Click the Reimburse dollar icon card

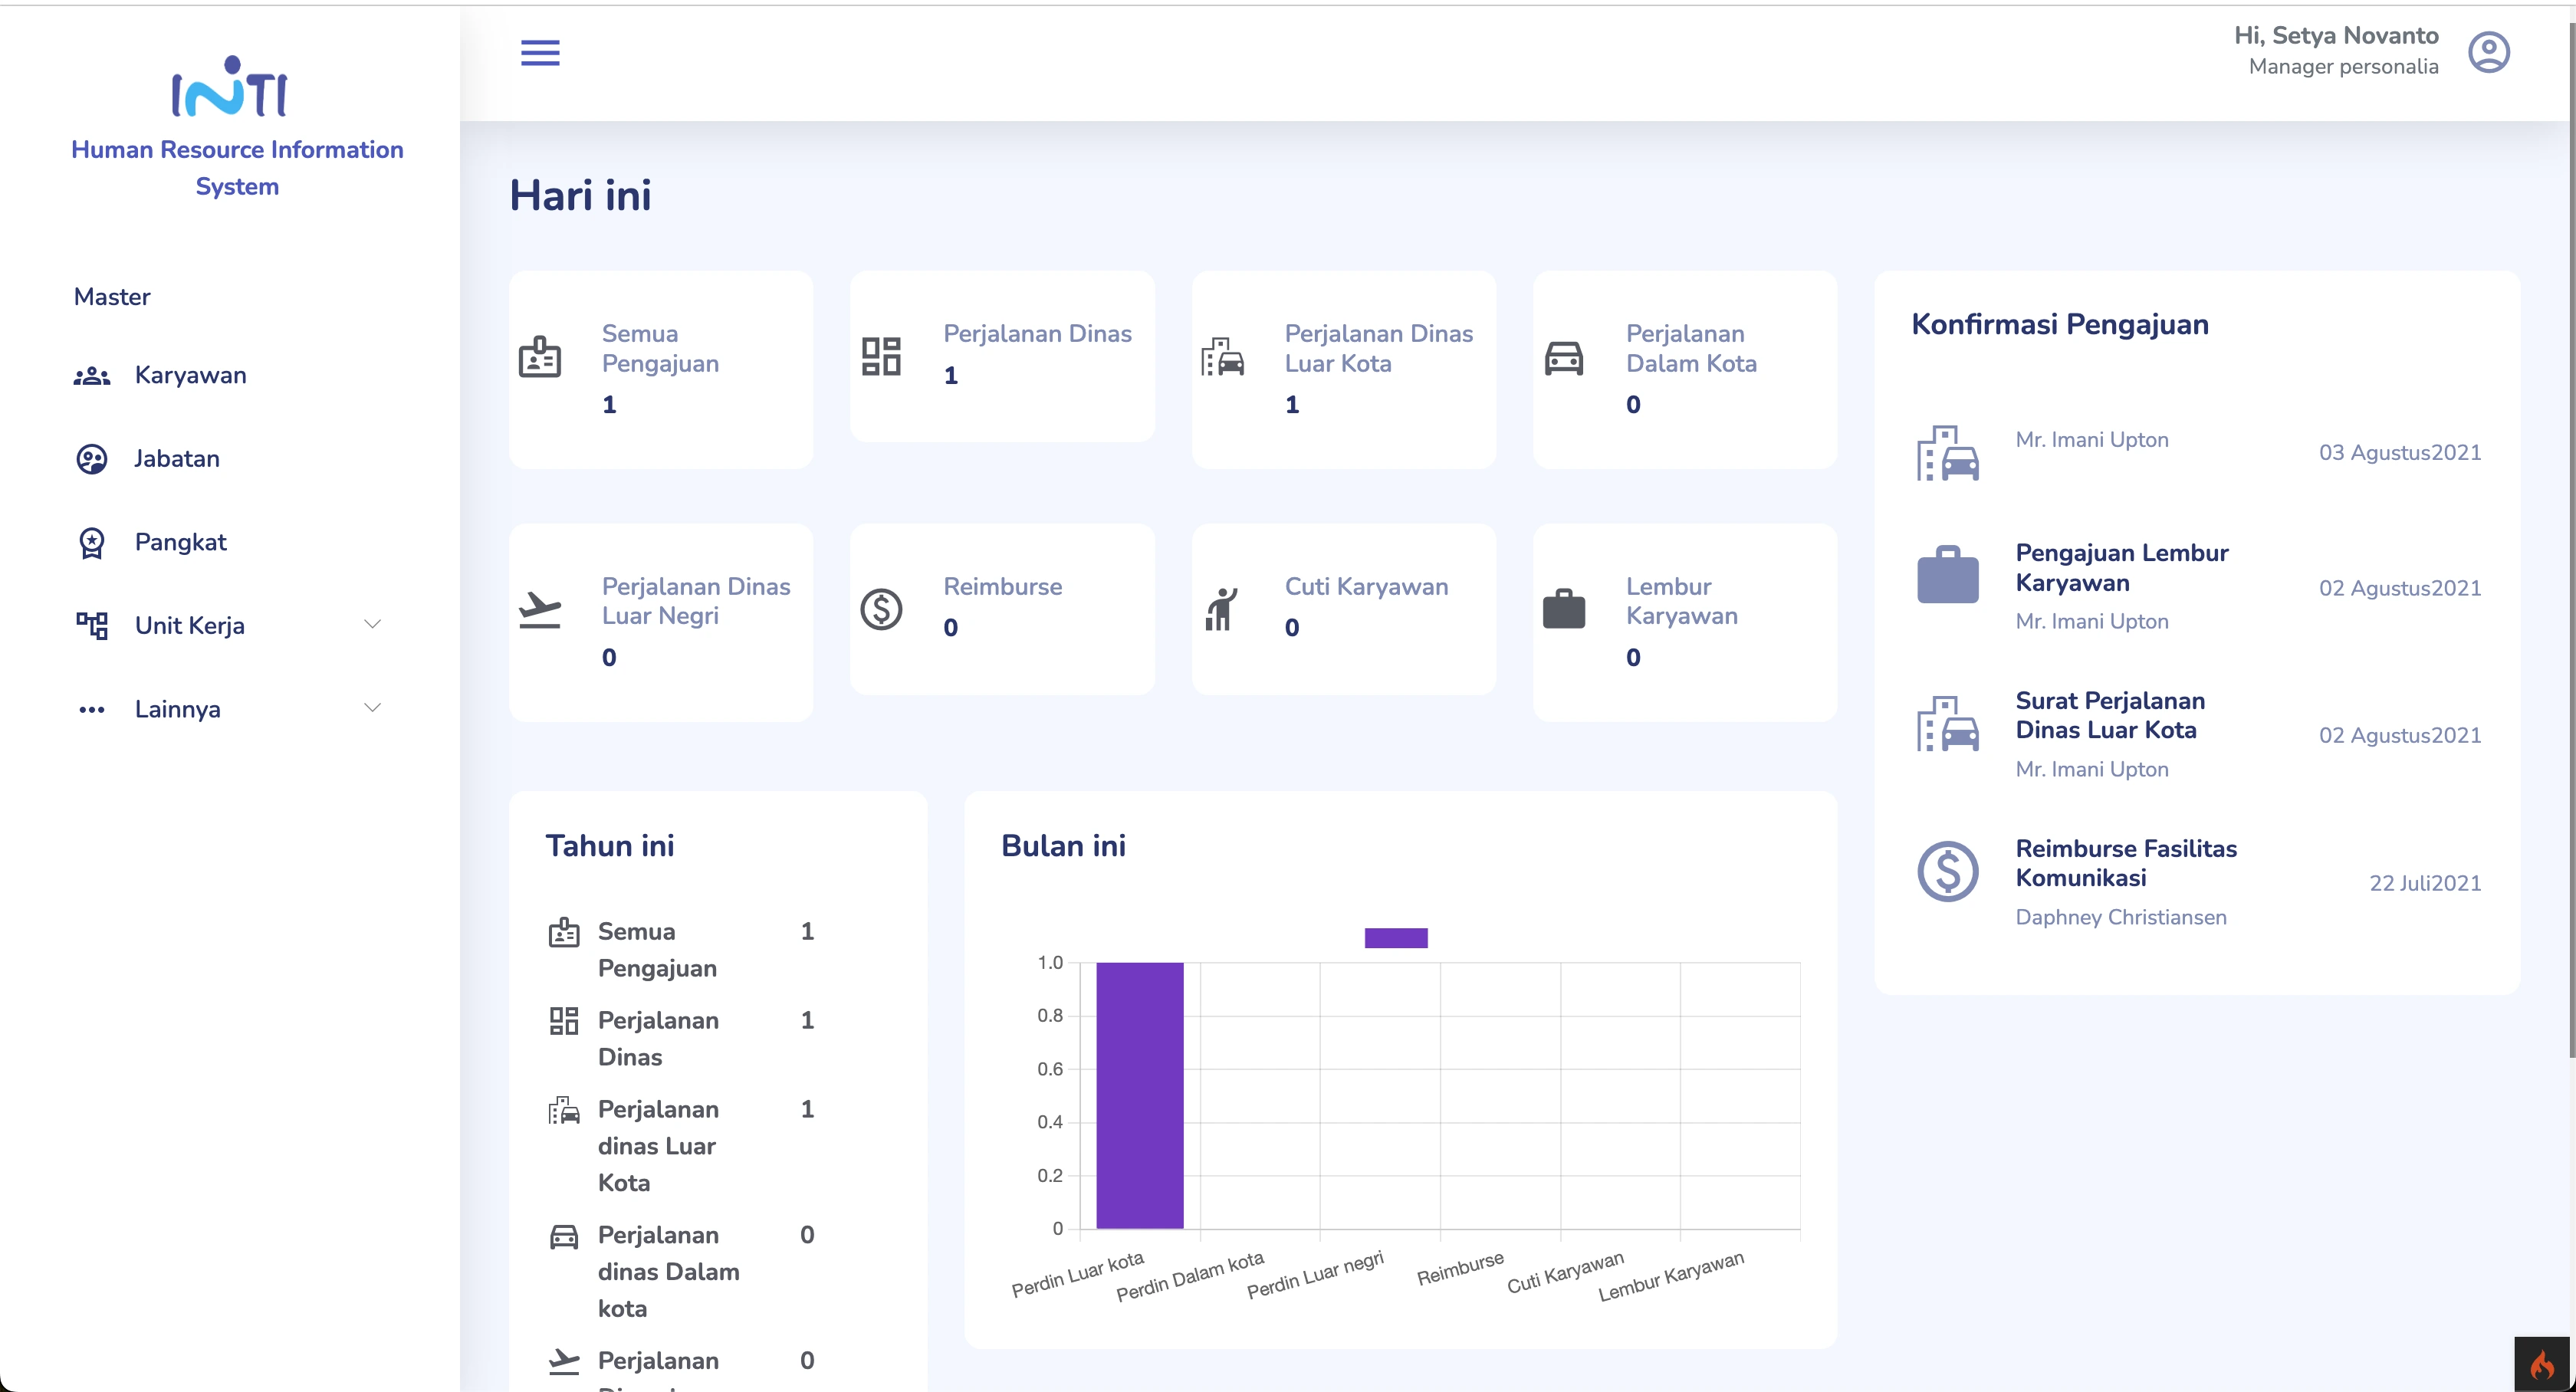(x=881, y=610)
